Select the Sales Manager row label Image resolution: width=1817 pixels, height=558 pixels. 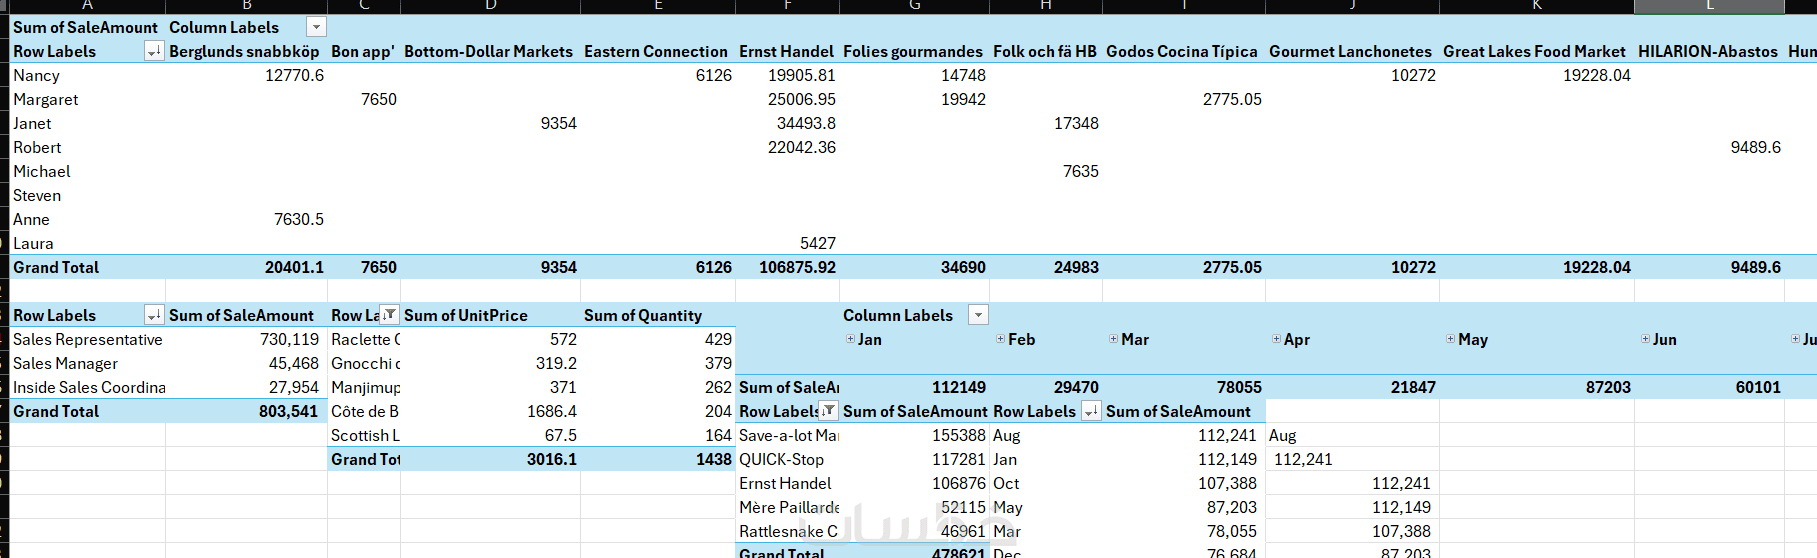(x=65, y=363)
